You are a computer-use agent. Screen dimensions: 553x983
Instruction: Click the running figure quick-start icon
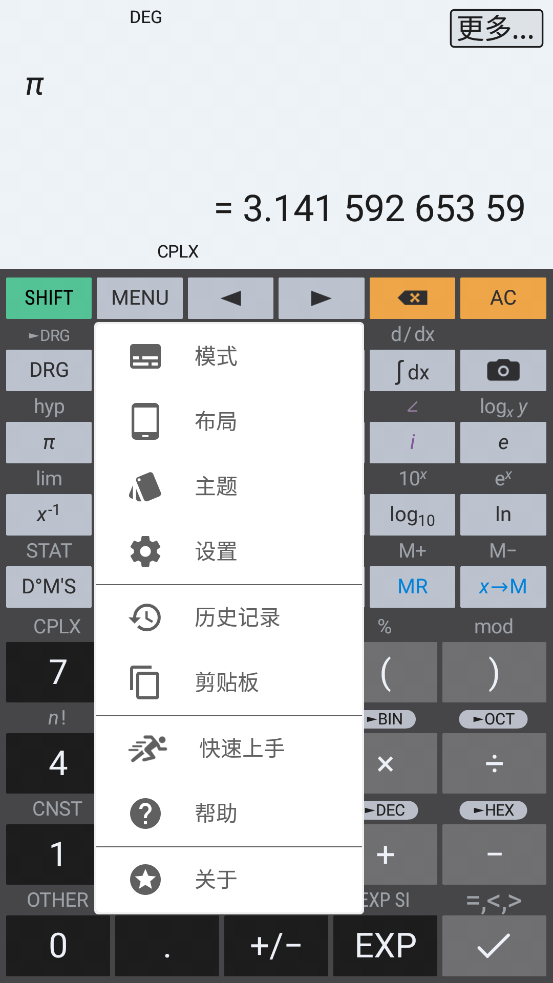click(147, 748)
